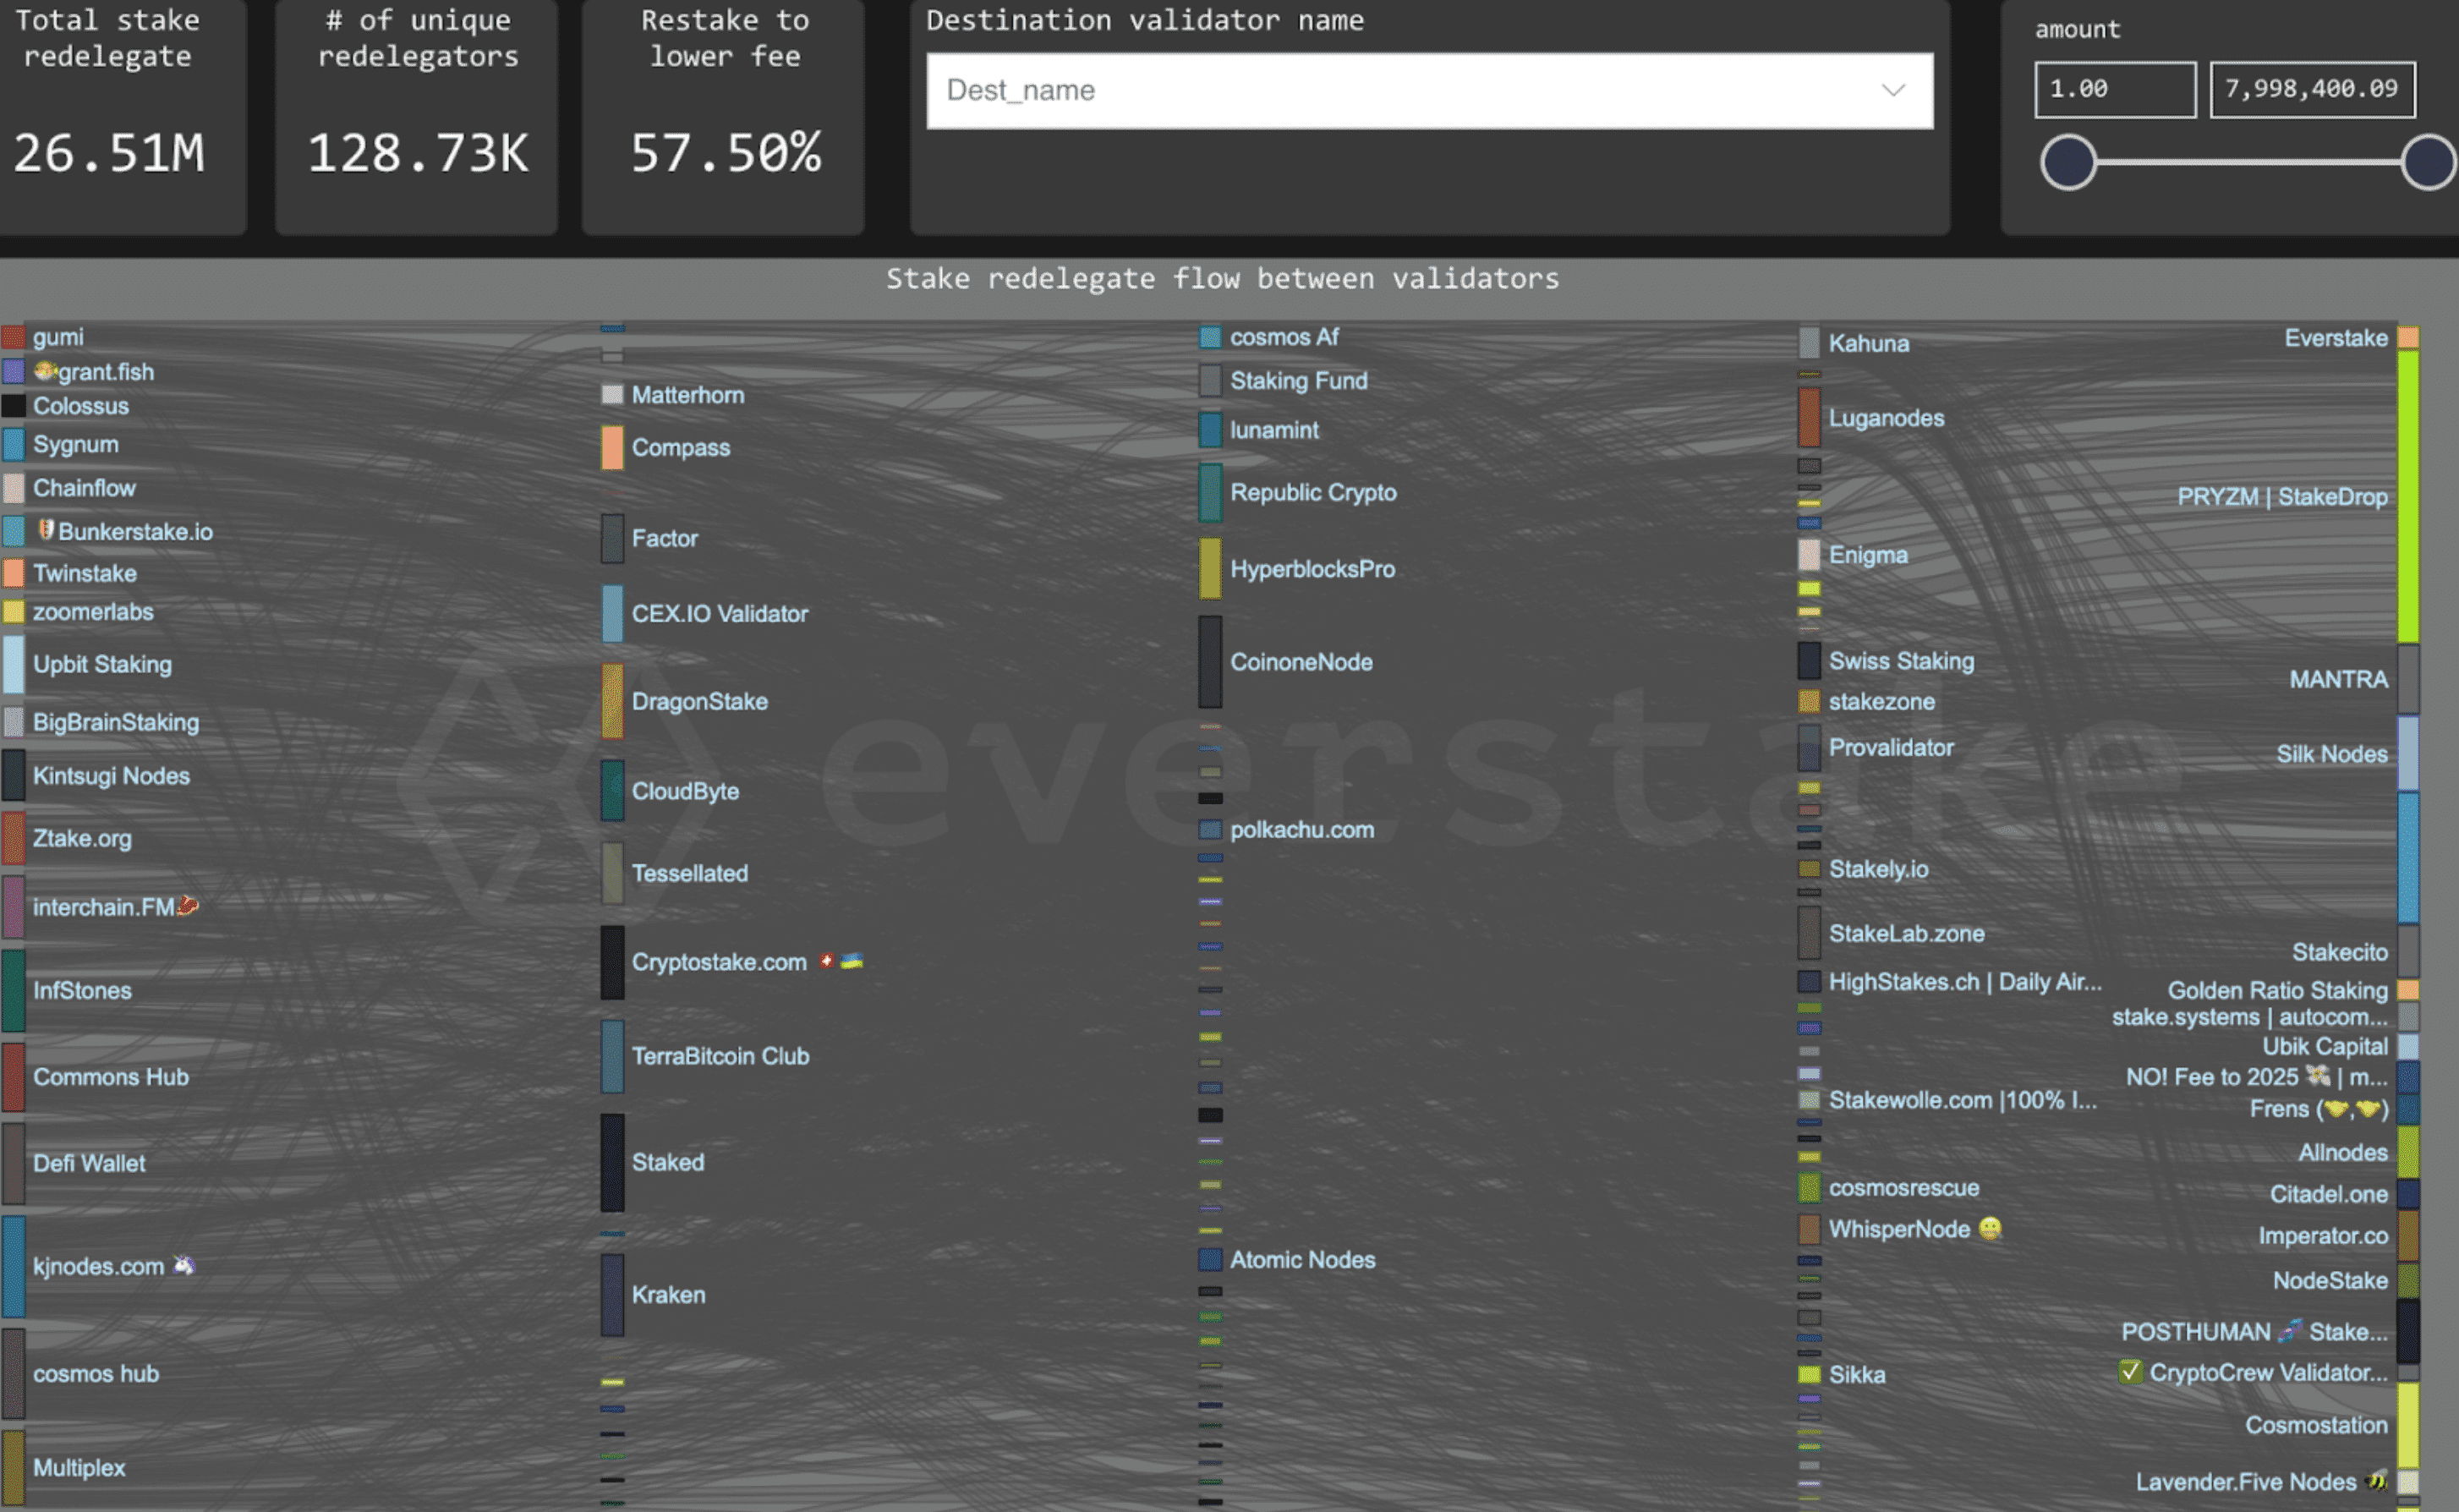
Task: Select the CloudByte node bar
Action: pos(612,790)
